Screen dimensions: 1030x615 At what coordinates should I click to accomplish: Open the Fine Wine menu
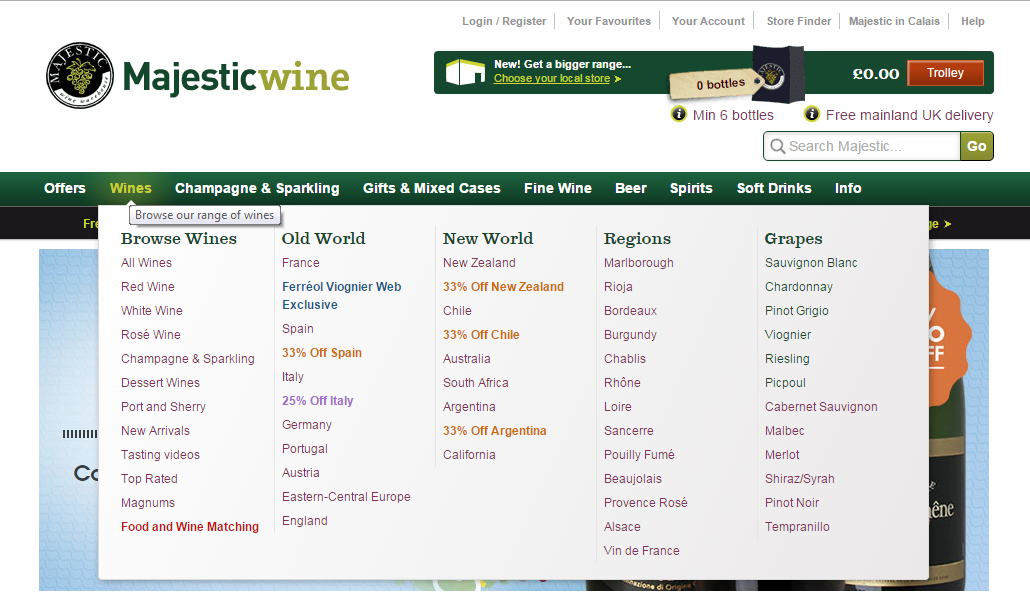coord(558,189)
